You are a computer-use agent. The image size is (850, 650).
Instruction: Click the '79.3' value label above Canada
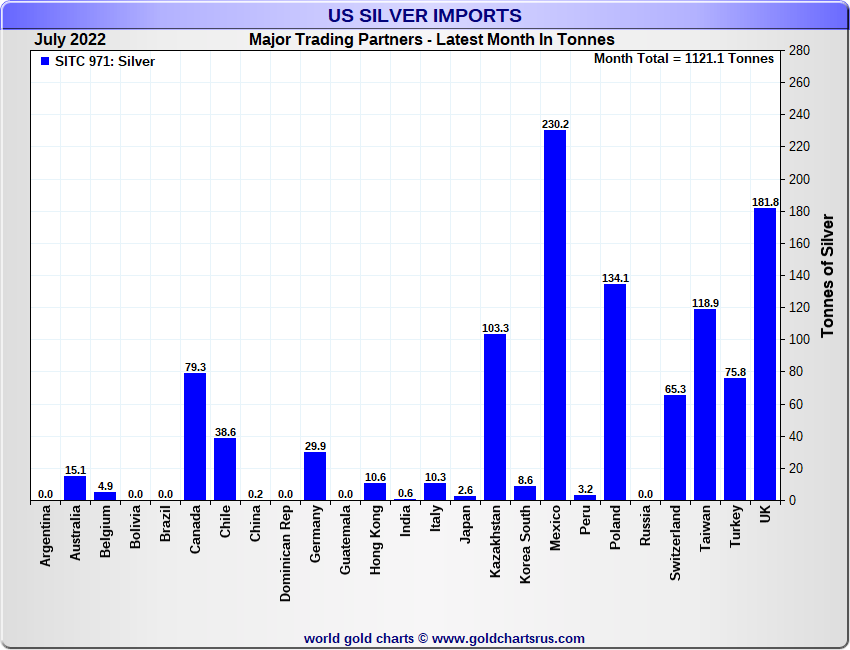click(195, 367)
